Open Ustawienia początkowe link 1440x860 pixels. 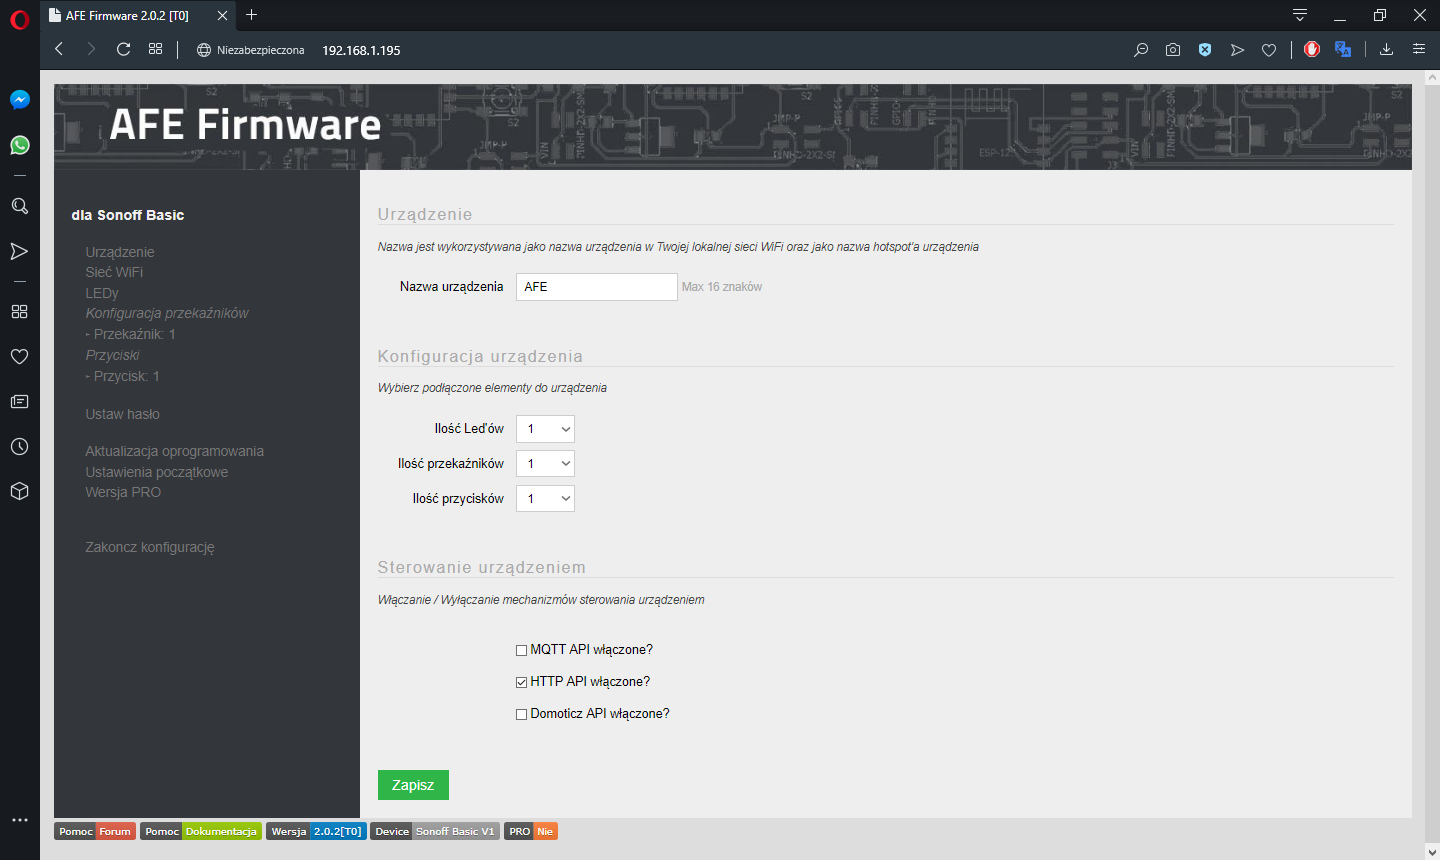pos(156,472)
